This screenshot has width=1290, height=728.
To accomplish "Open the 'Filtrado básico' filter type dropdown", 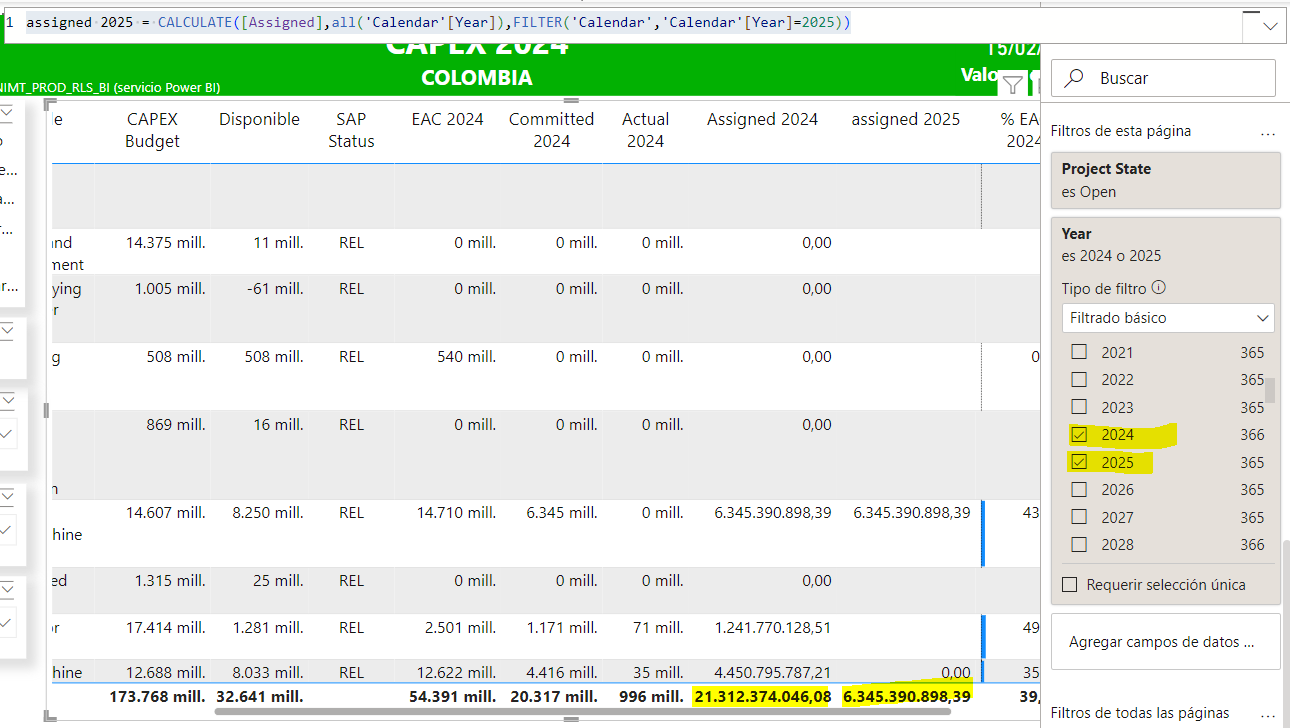I will pyautogui.click(x=1167, y=318).
